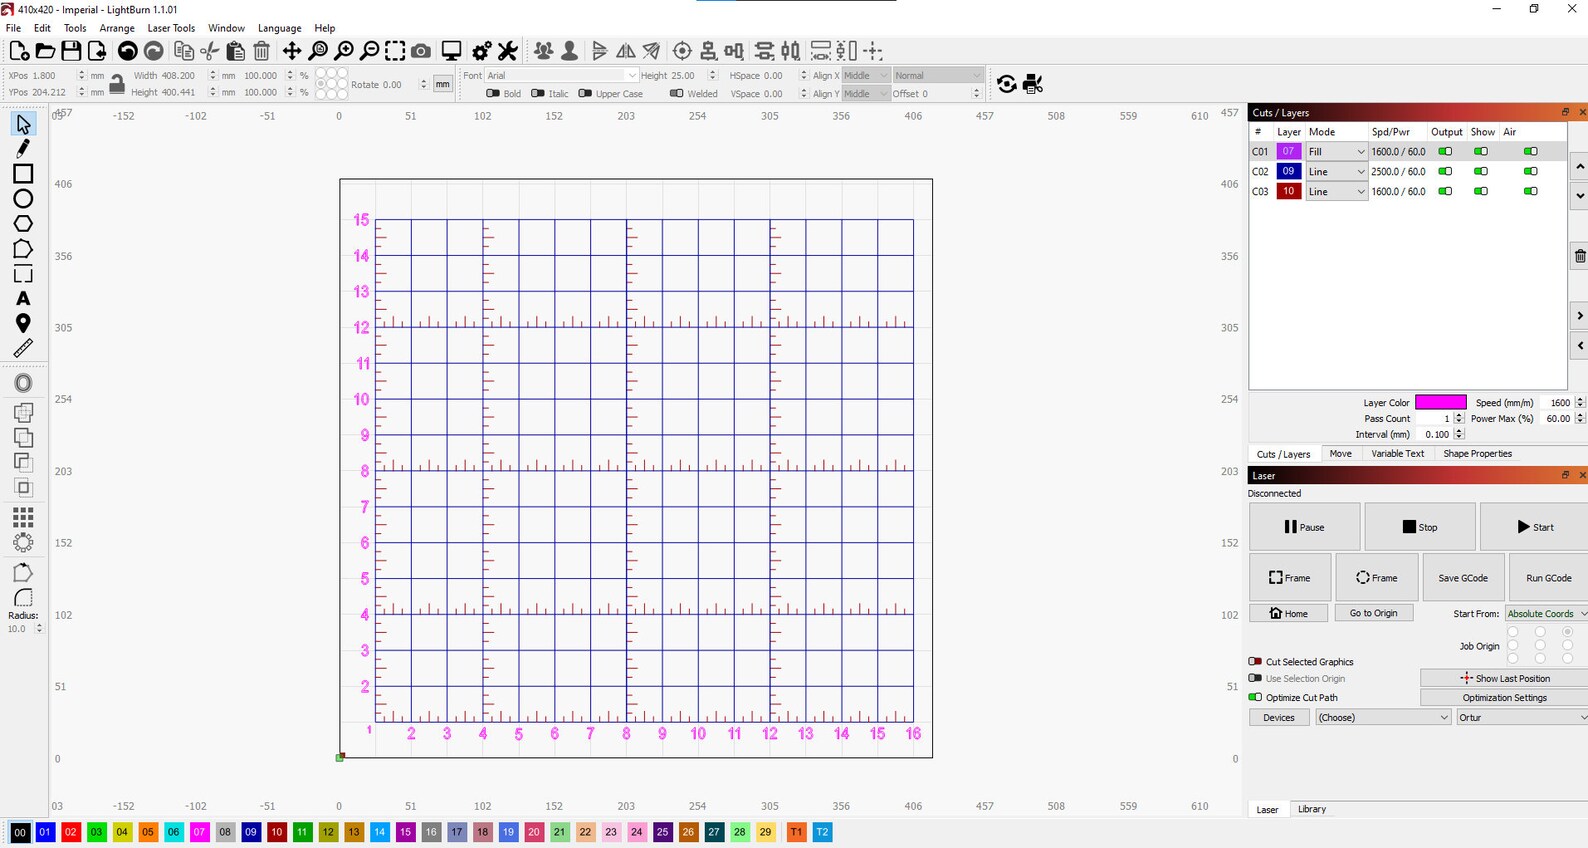Screen dimensions: 1588x848
Task: Click the Undo arrow icon
Action: (x=127, y=51)
